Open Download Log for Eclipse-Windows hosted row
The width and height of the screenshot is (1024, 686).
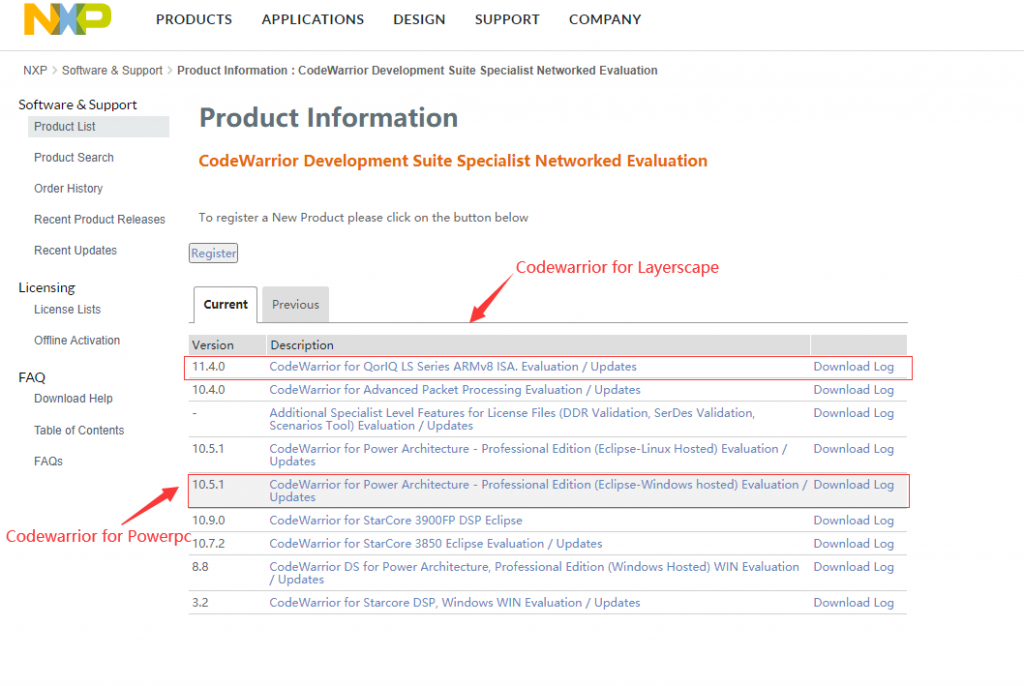tap(854, 485)
